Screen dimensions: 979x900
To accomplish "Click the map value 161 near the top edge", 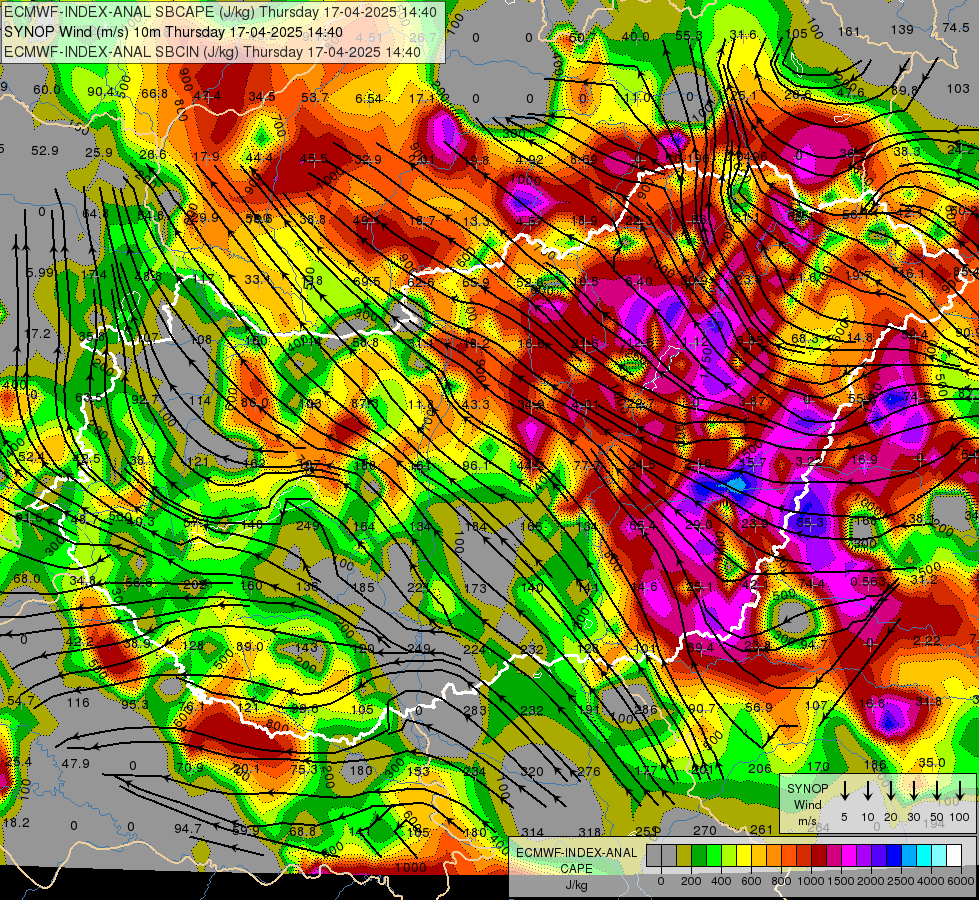I will (849, 31).
